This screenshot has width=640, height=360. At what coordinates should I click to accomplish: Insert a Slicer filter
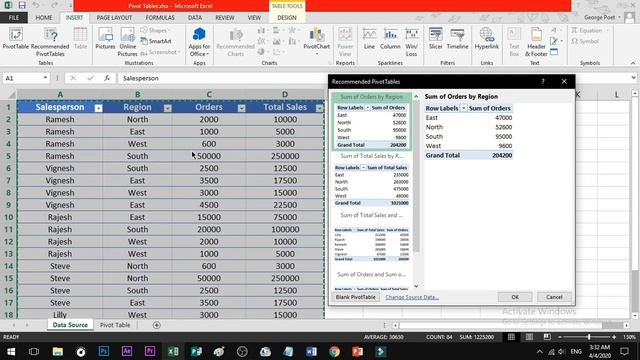coord(436,39)
